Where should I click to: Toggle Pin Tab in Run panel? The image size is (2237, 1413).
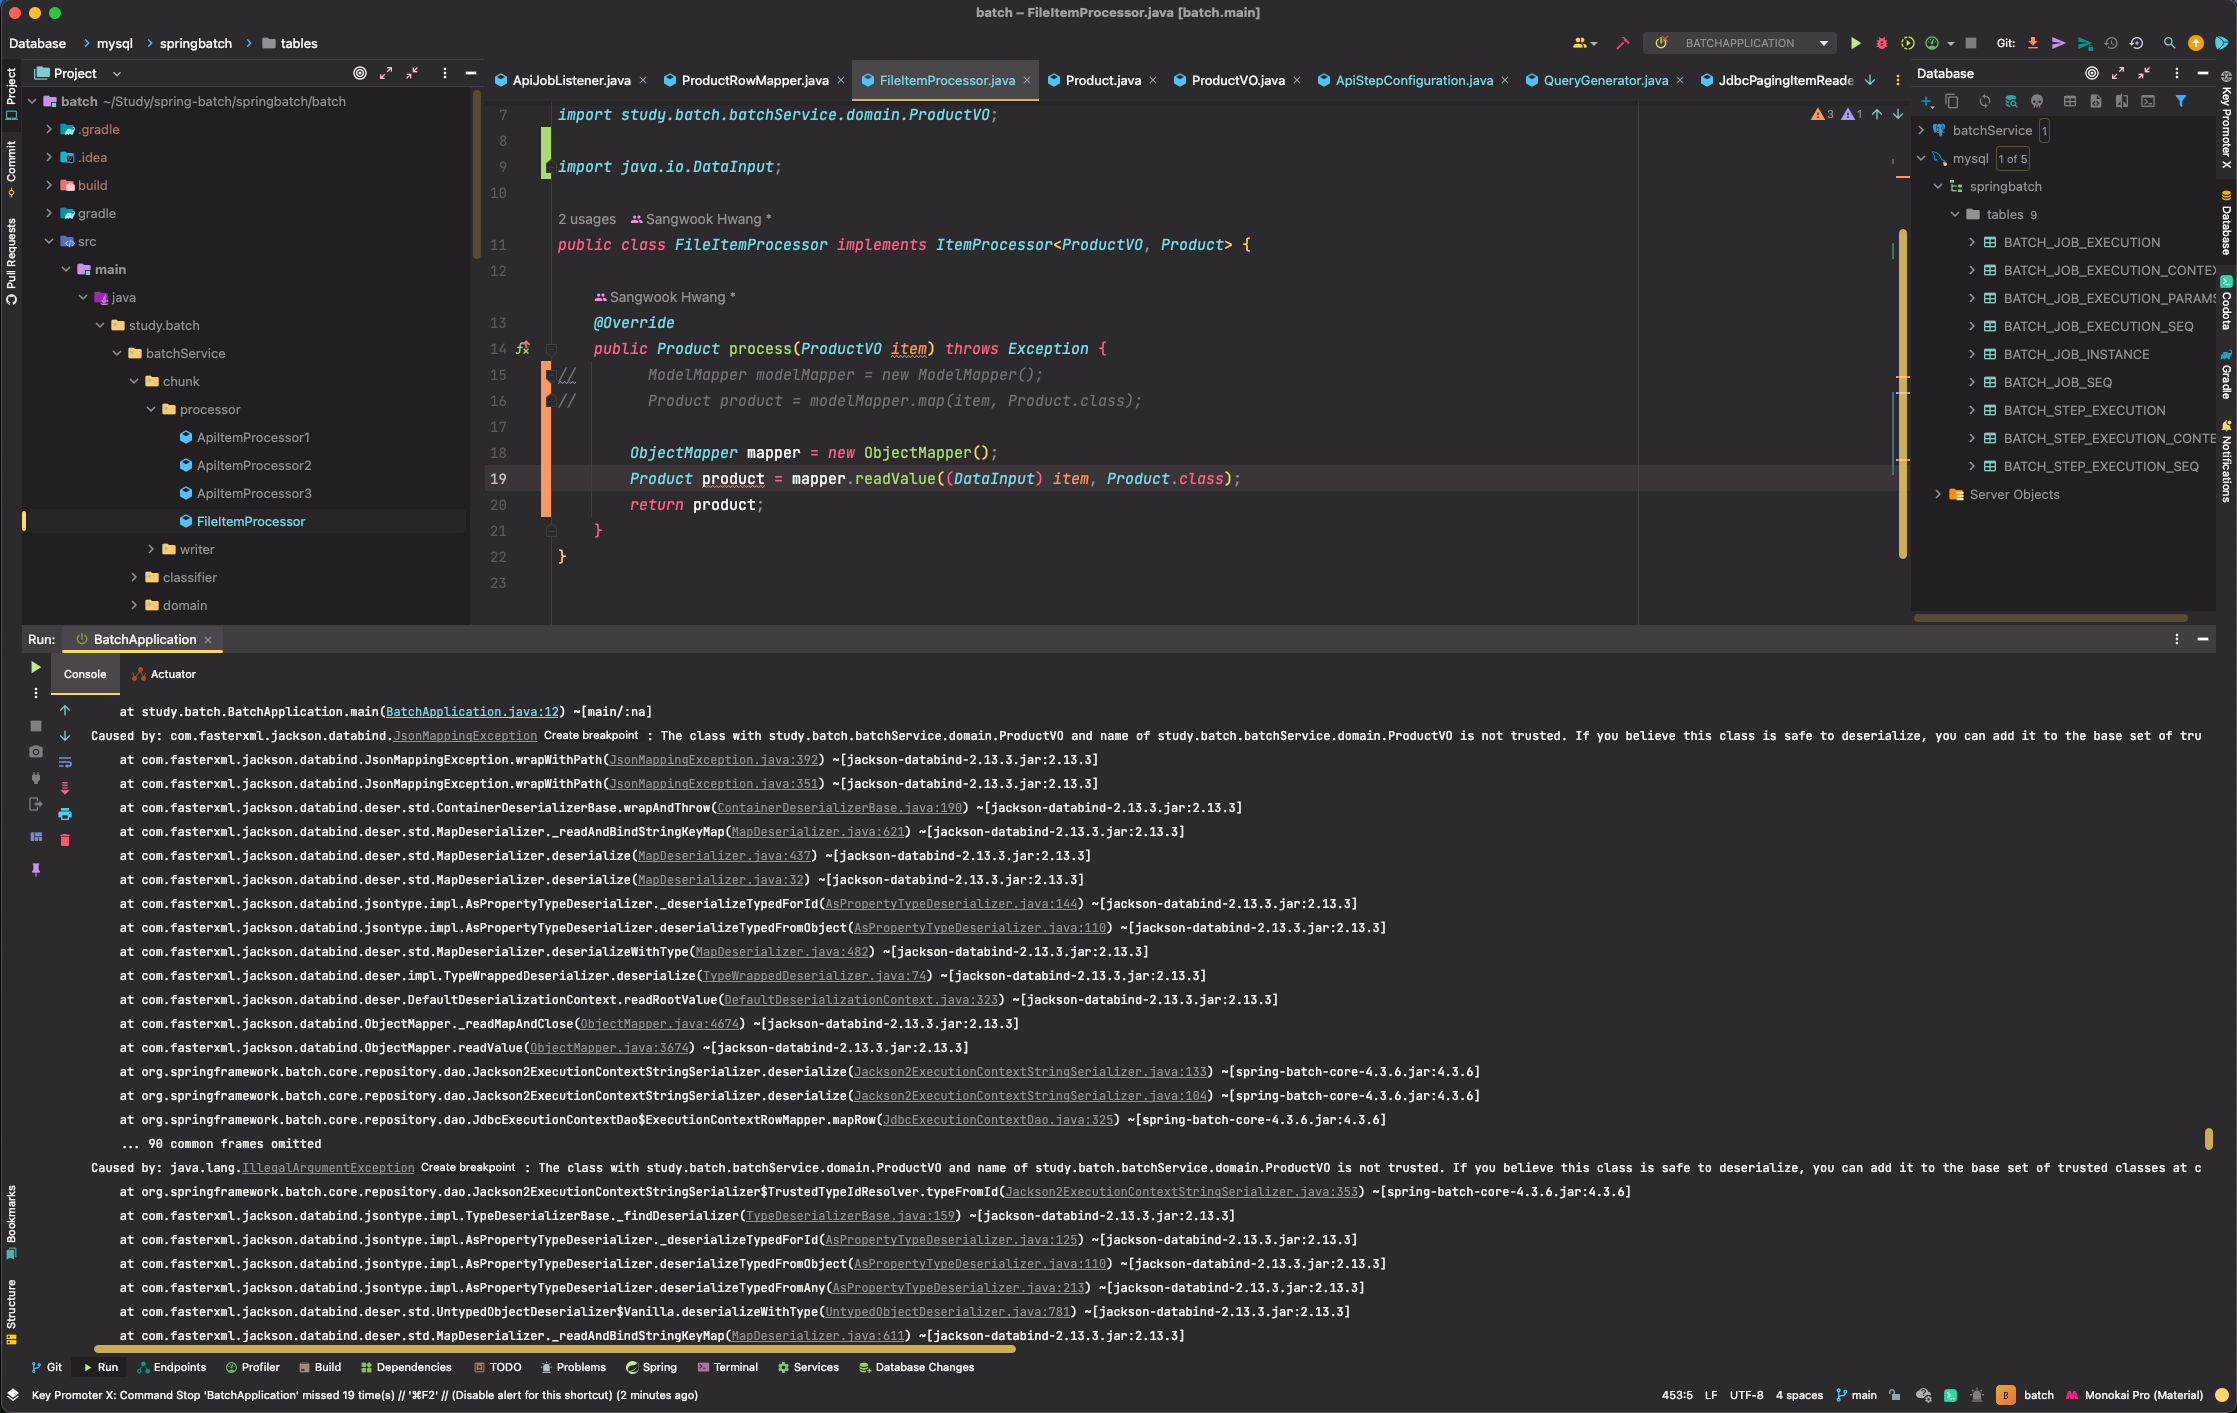click(36, 869)
